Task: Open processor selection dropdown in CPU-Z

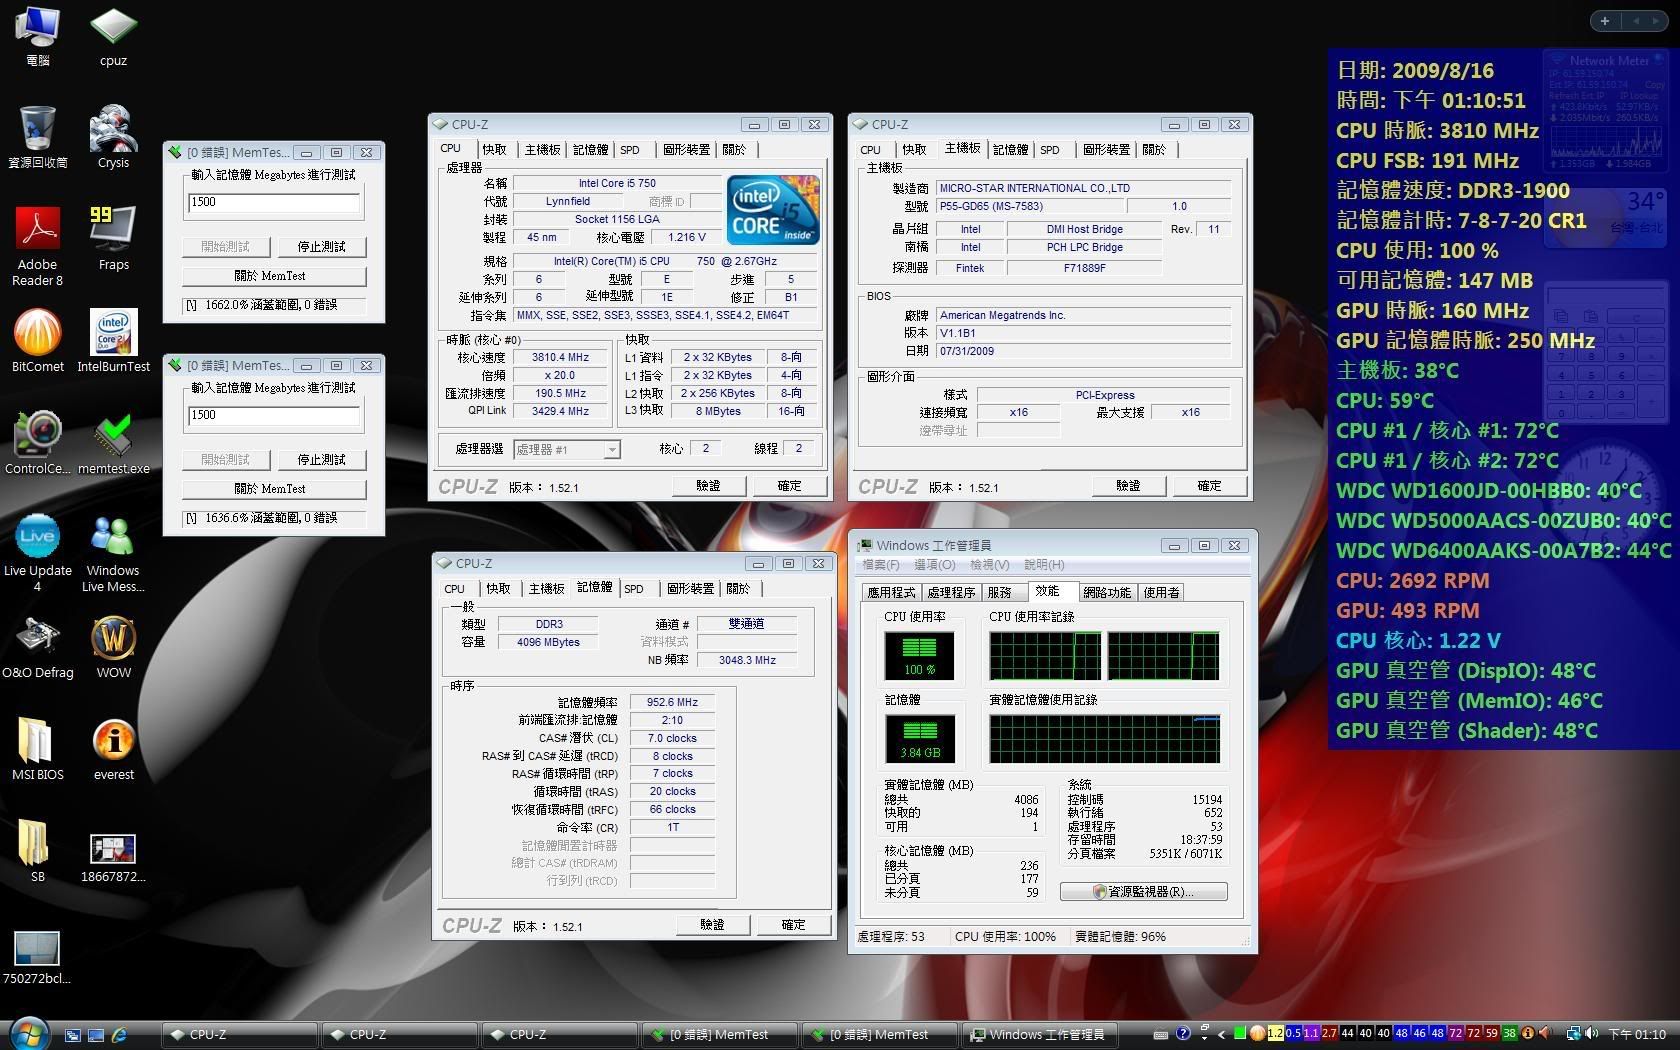Action: [566, 450]
